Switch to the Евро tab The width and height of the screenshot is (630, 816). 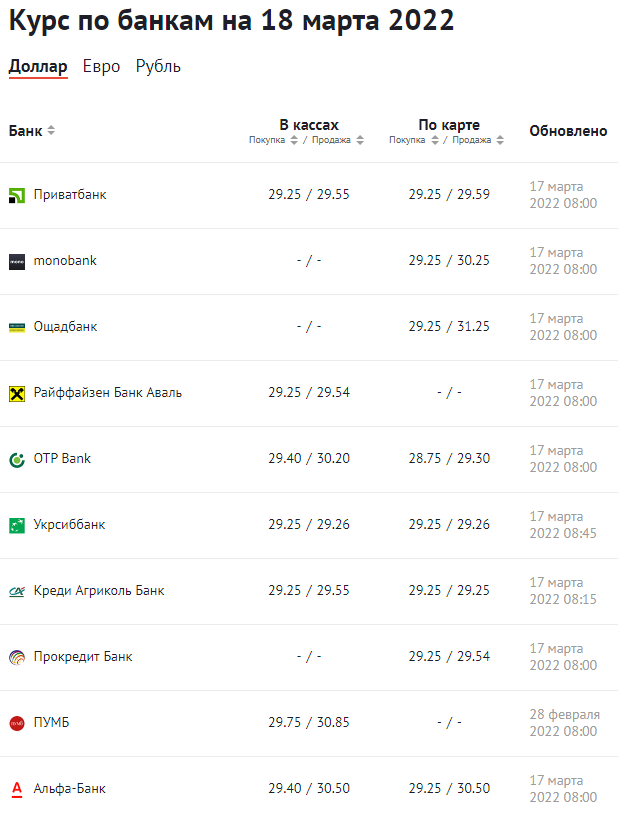(x=101, y=66)
